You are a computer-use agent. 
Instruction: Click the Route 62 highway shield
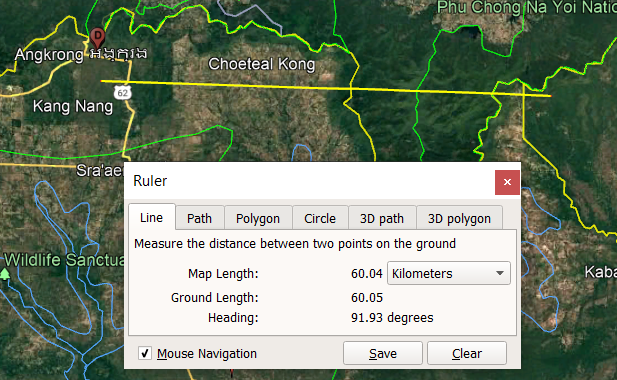tap(122, 93)
